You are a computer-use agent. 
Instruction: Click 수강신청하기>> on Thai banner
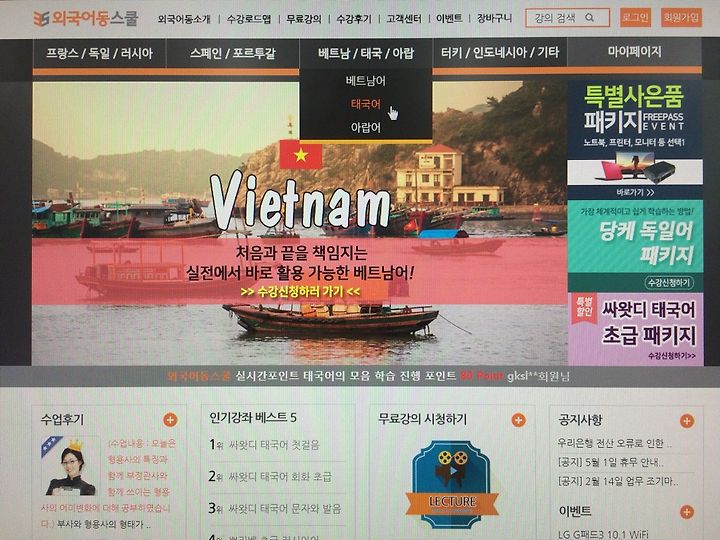[672, 356]
